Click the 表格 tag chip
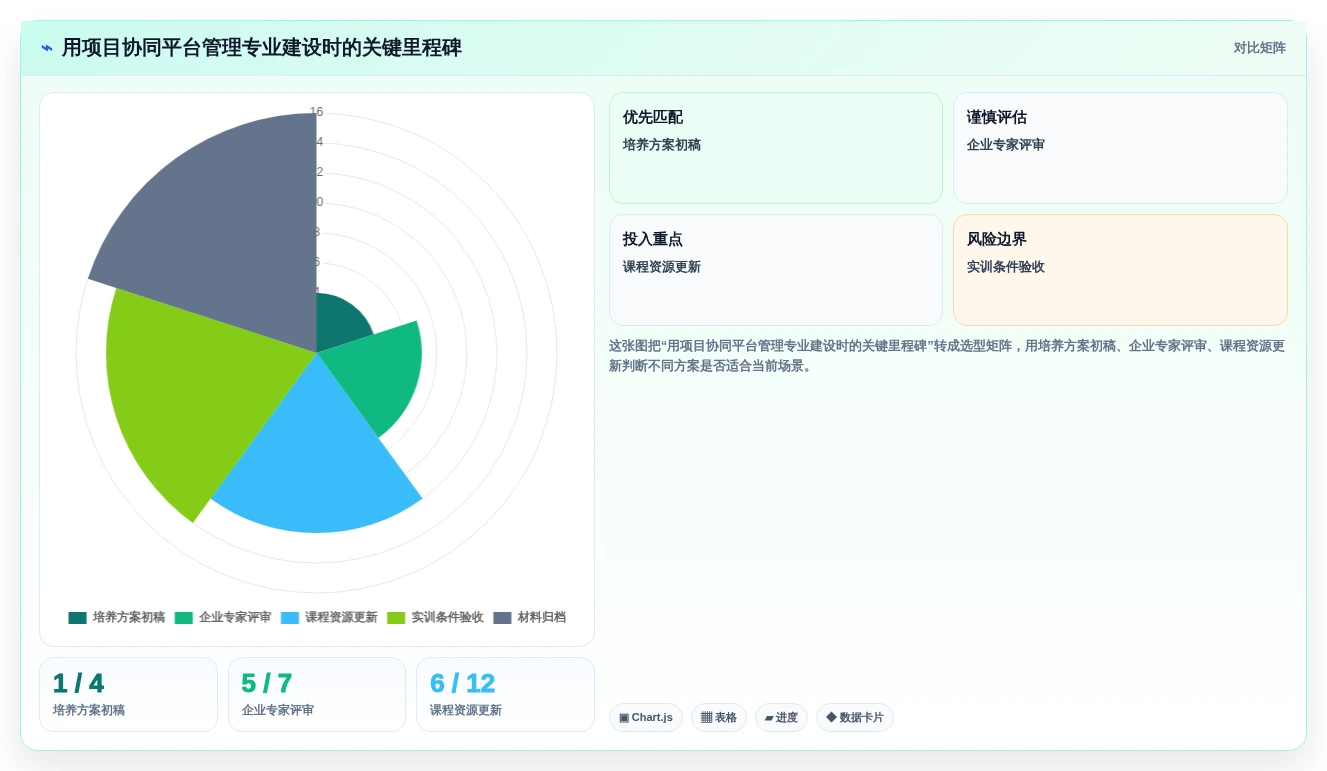 tap(719, 718)
